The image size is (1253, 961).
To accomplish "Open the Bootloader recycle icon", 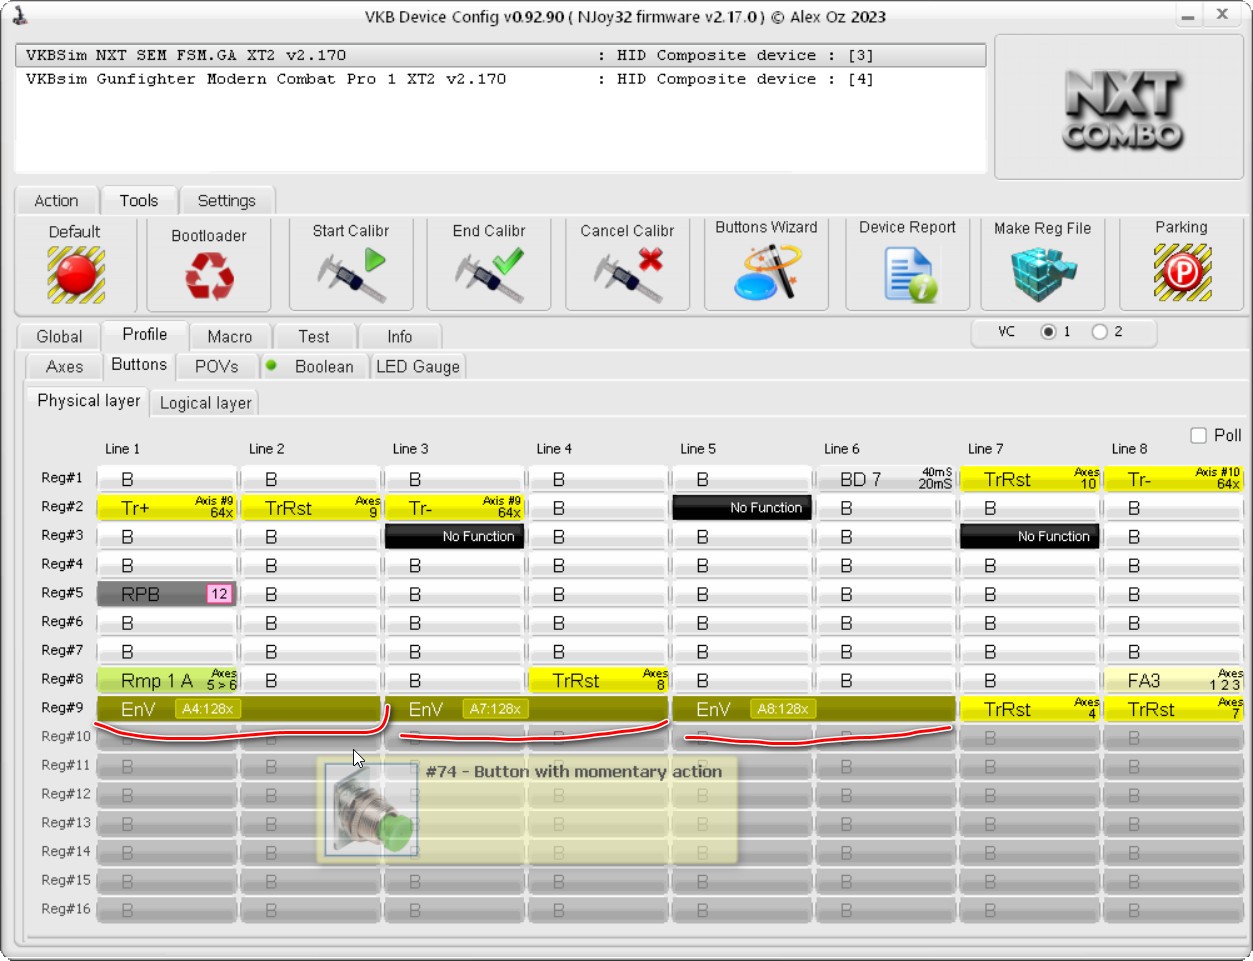I will 209,276.
